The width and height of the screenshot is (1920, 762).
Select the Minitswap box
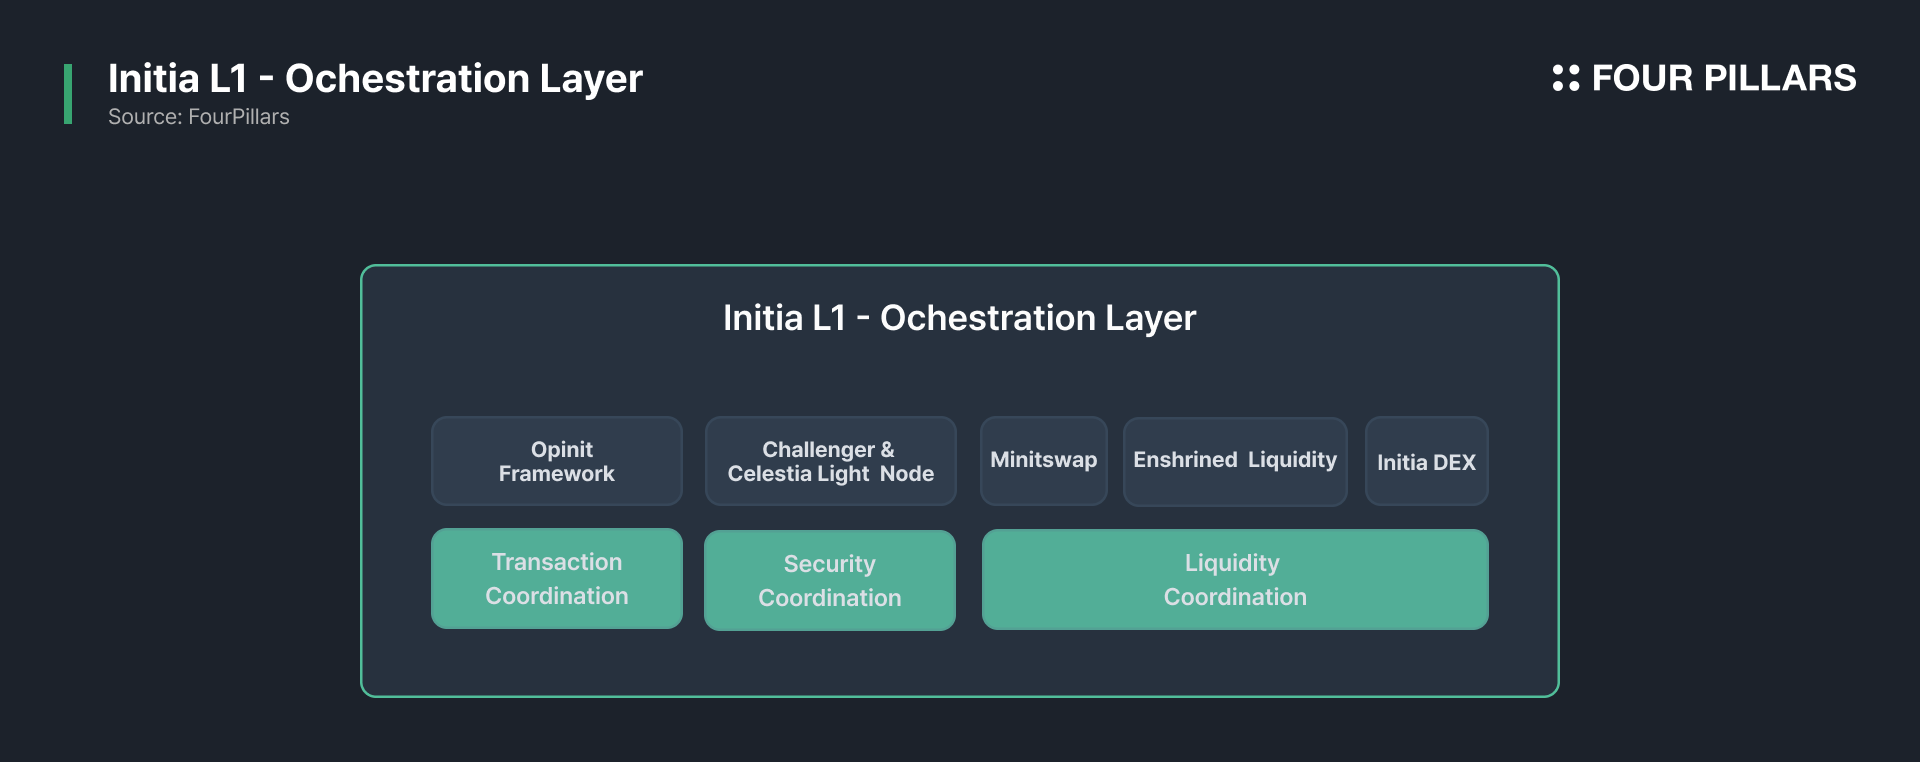coord(1044,461)
